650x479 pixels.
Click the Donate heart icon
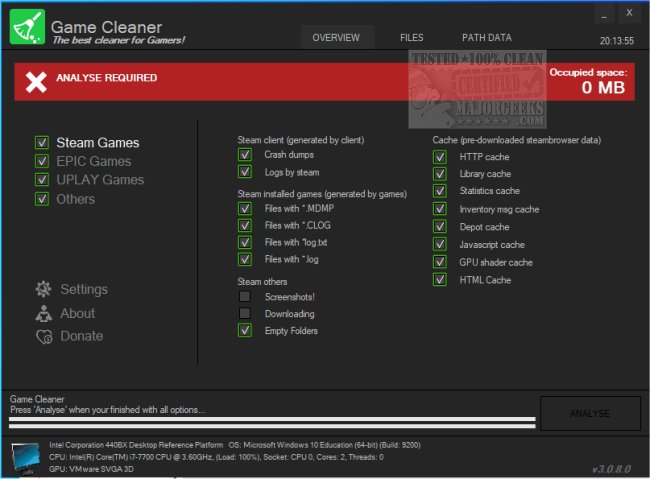coord(44,336)
